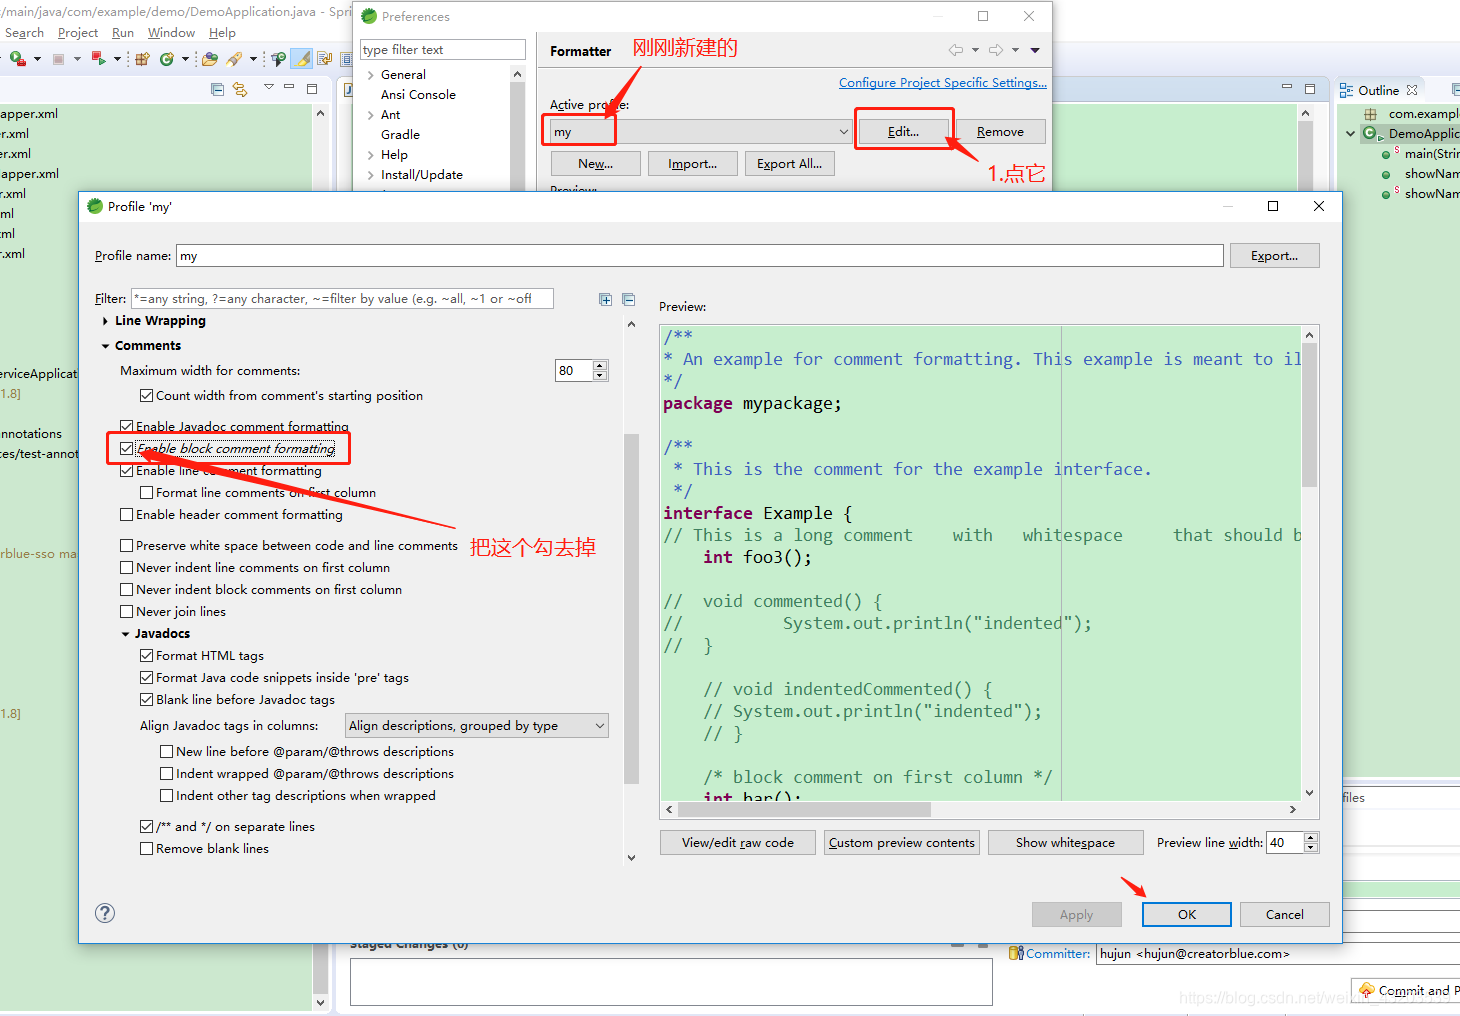Collapse the Javadocs subsection
The image size is (1460, 1016).
125,634
